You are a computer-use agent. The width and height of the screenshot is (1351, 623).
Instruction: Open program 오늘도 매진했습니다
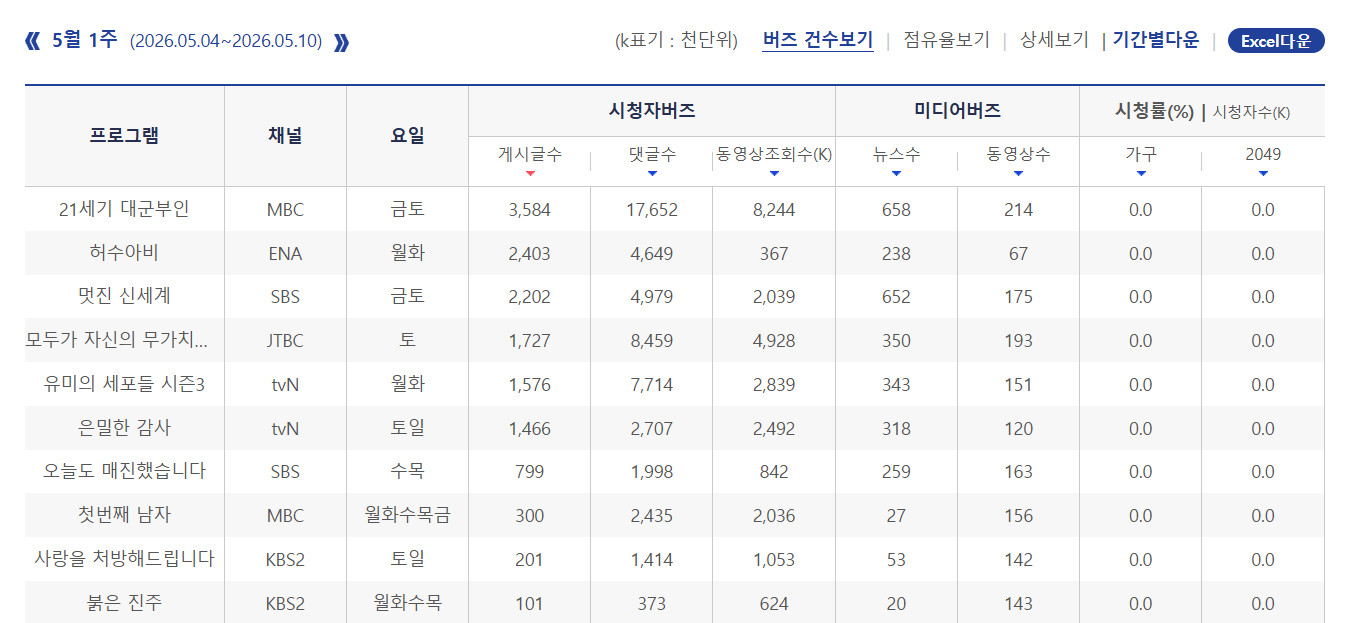[x=124, y=471]
